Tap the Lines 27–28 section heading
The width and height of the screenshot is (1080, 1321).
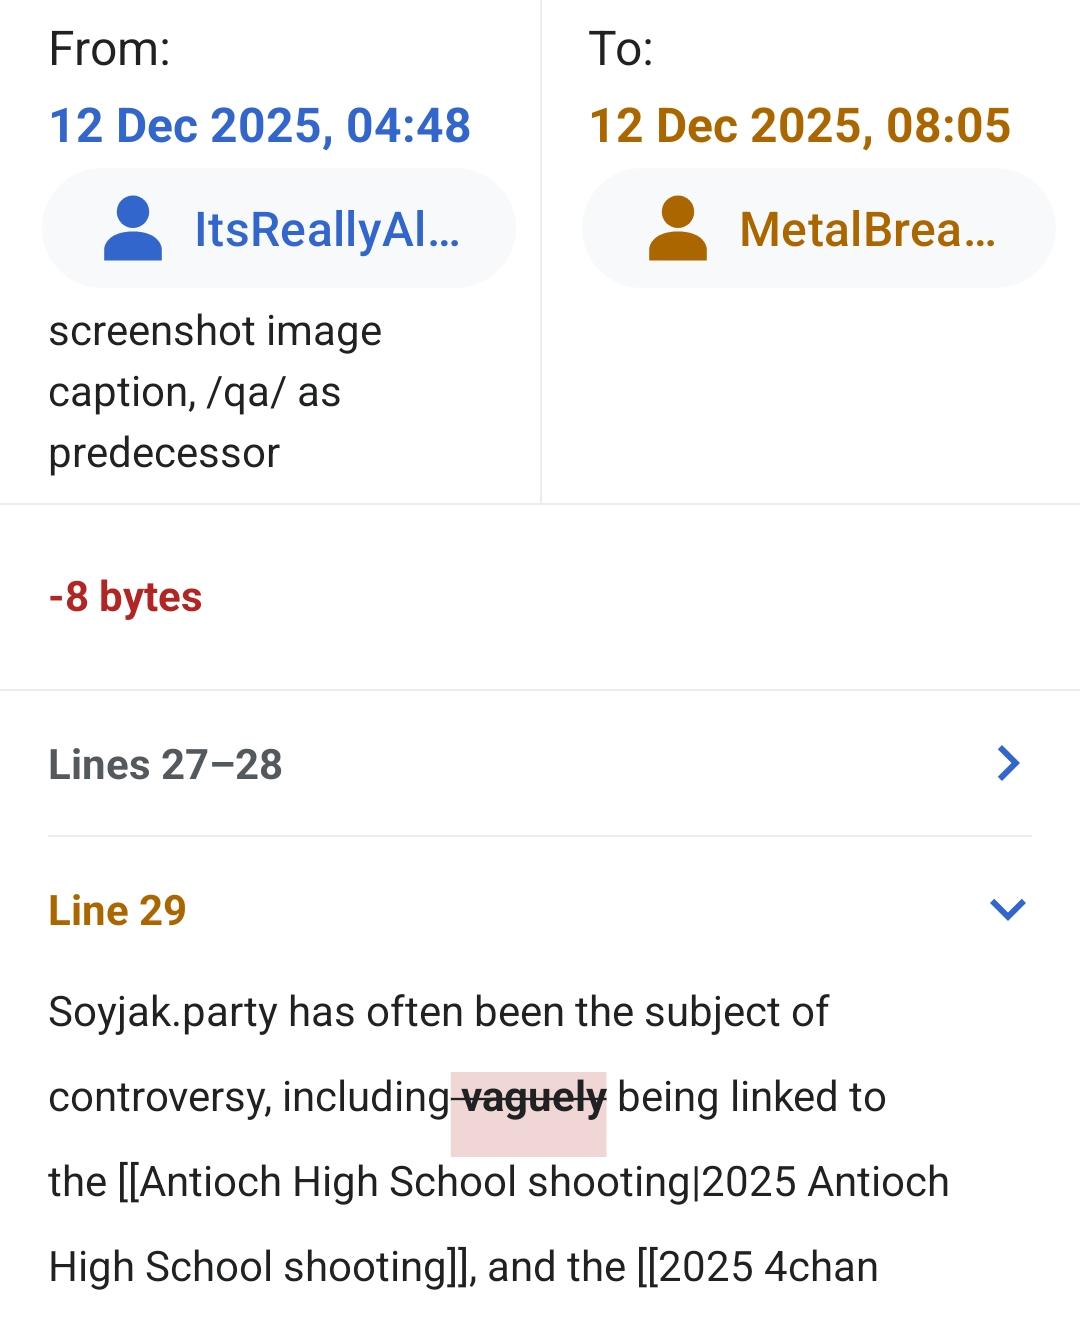coord(165,765)
